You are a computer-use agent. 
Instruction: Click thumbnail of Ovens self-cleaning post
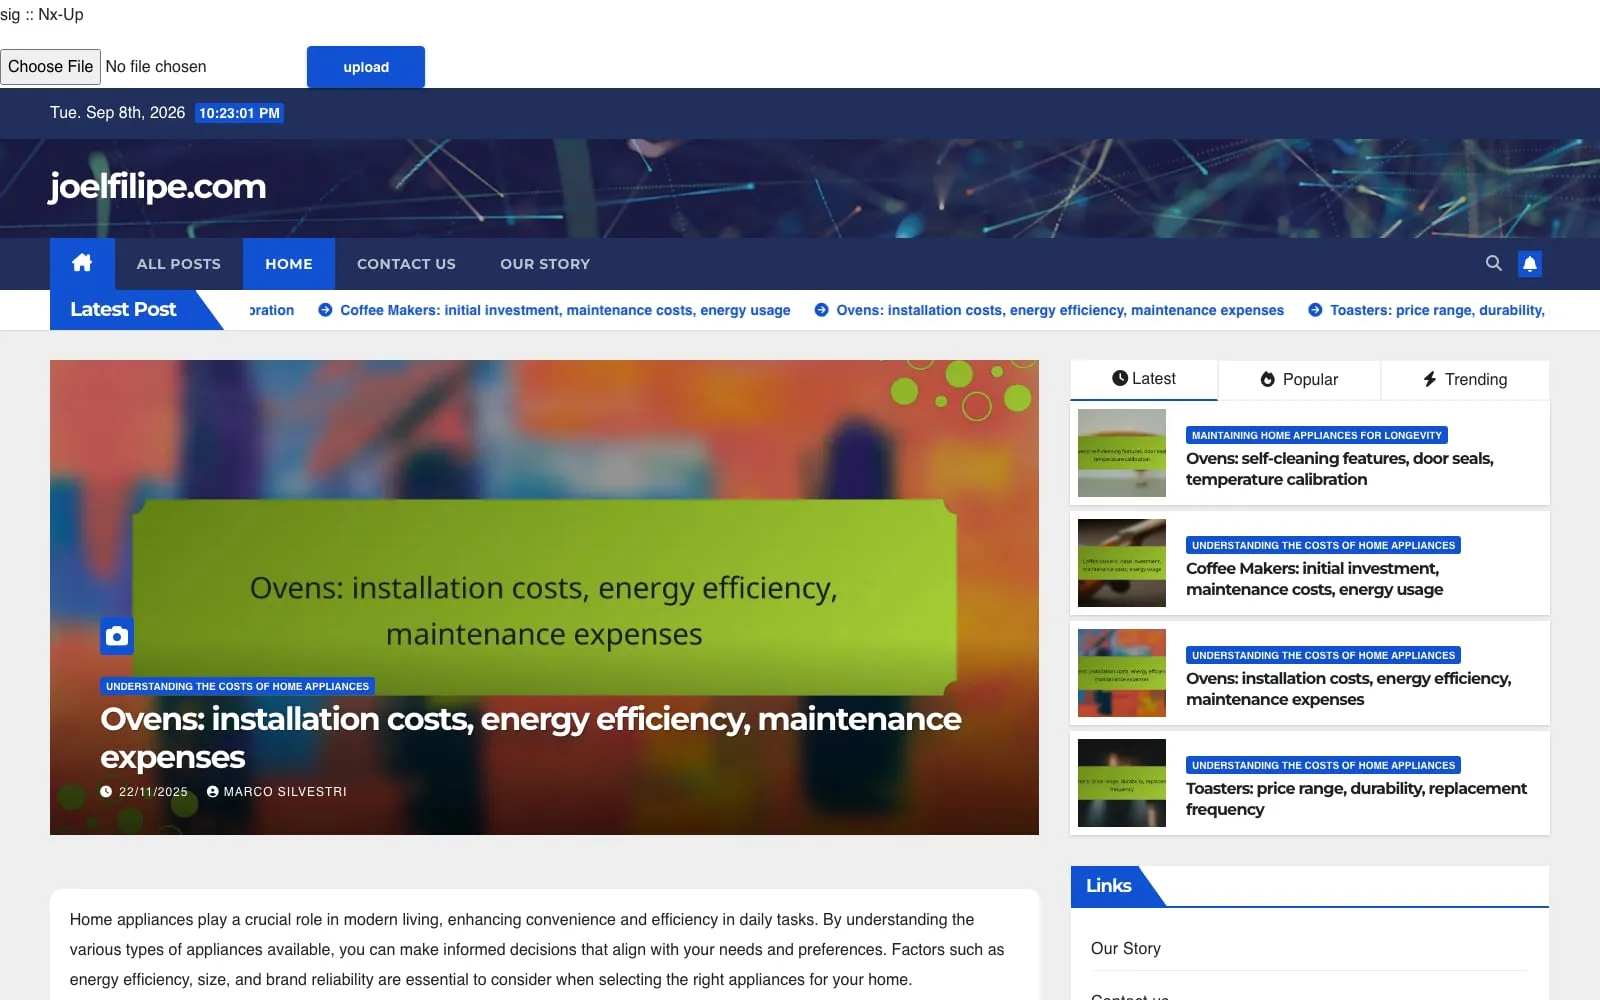pos(1122,453)
